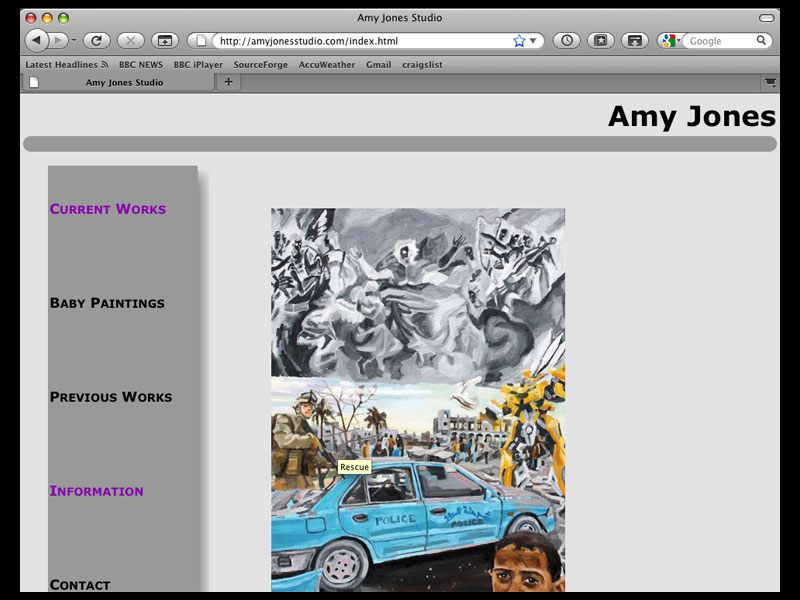Add a tab with the plus button

pyautogui.click(x=228, y=82)
